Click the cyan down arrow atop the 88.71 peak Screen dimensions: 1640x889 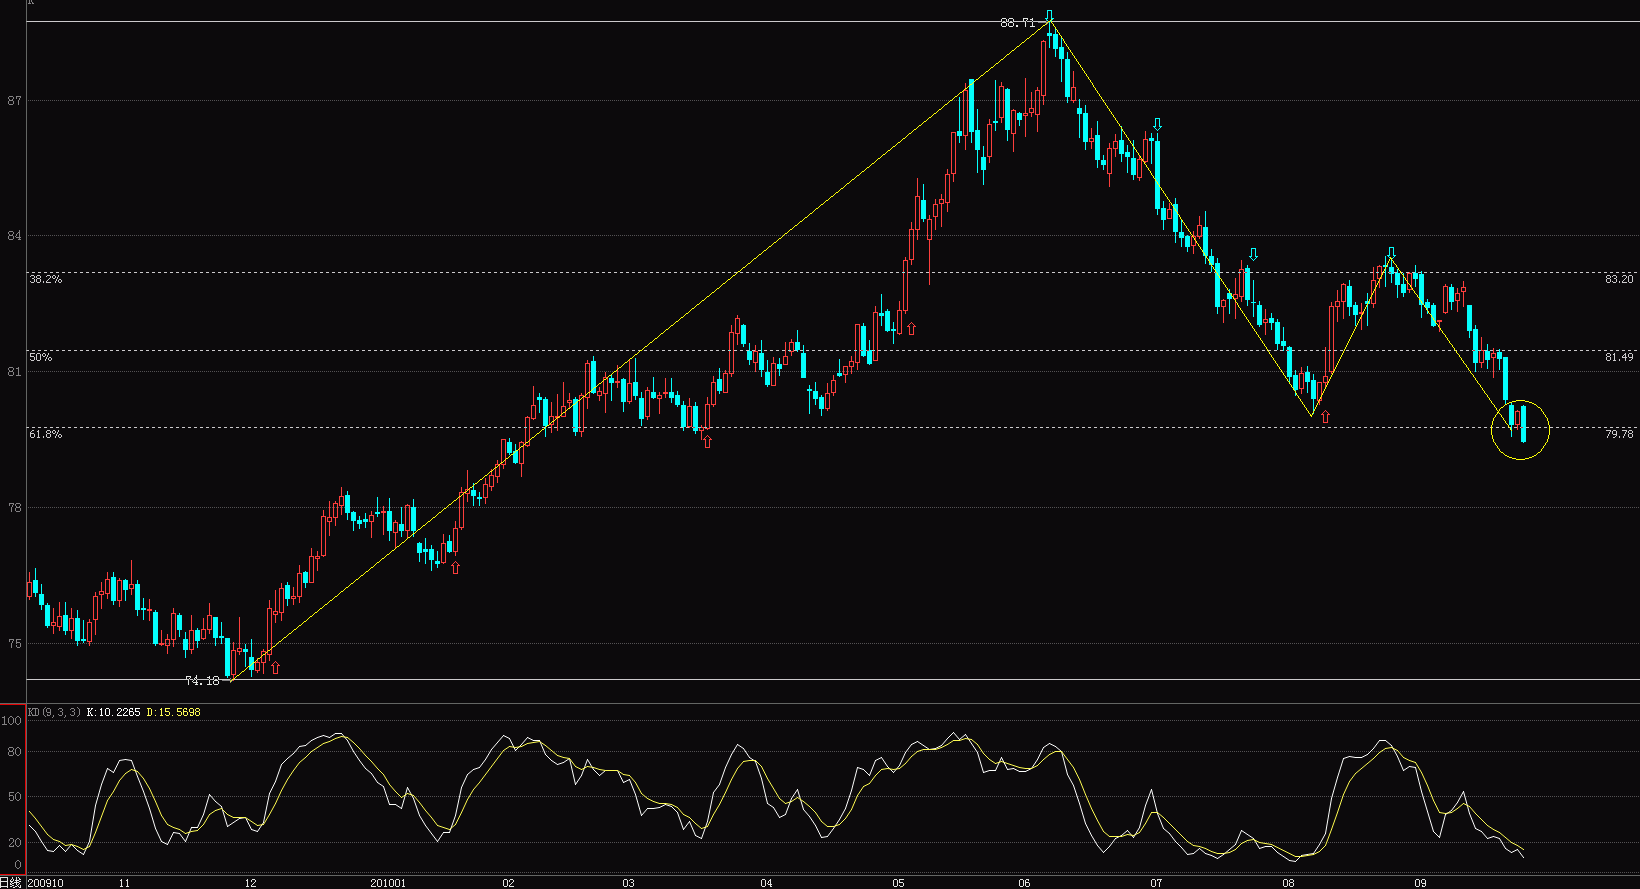pyautogui.click(x=1050, y=16)
